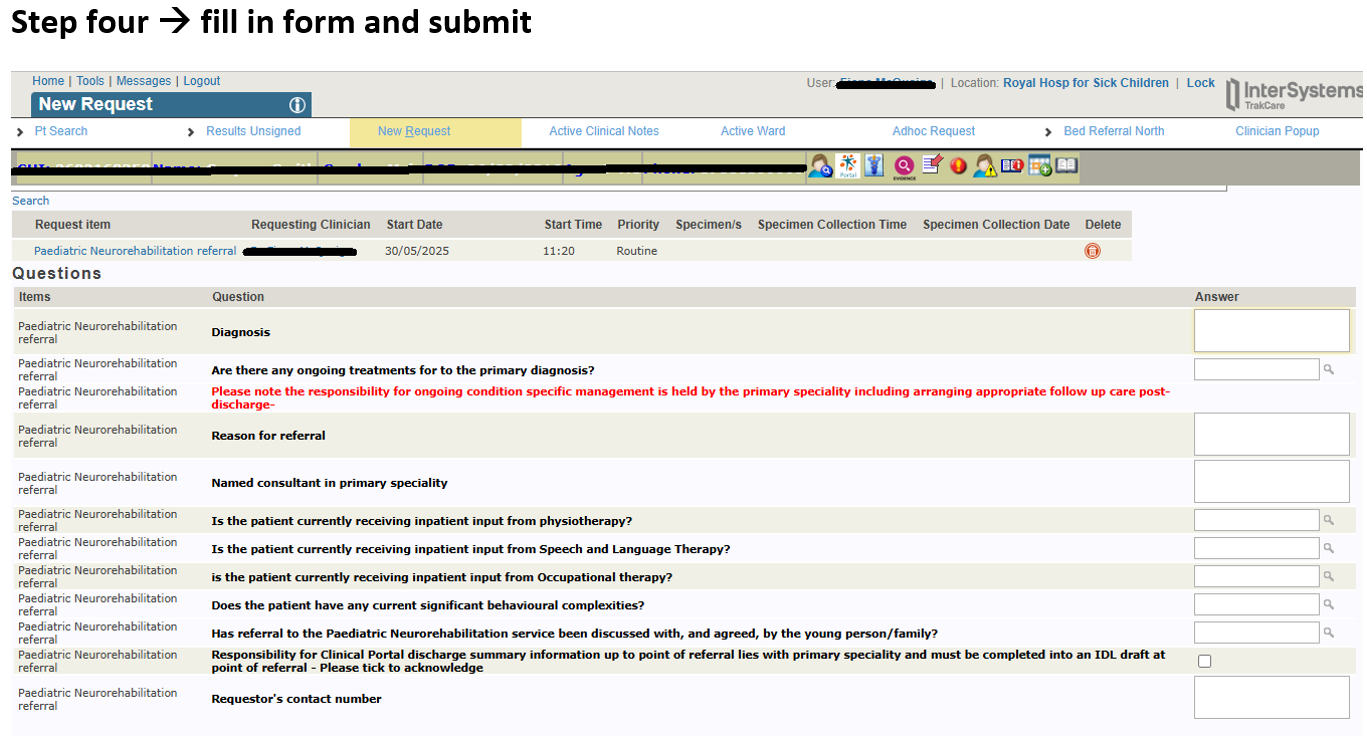
Task: Click the open book icon in patient banner
Action: coord(1066,166)
